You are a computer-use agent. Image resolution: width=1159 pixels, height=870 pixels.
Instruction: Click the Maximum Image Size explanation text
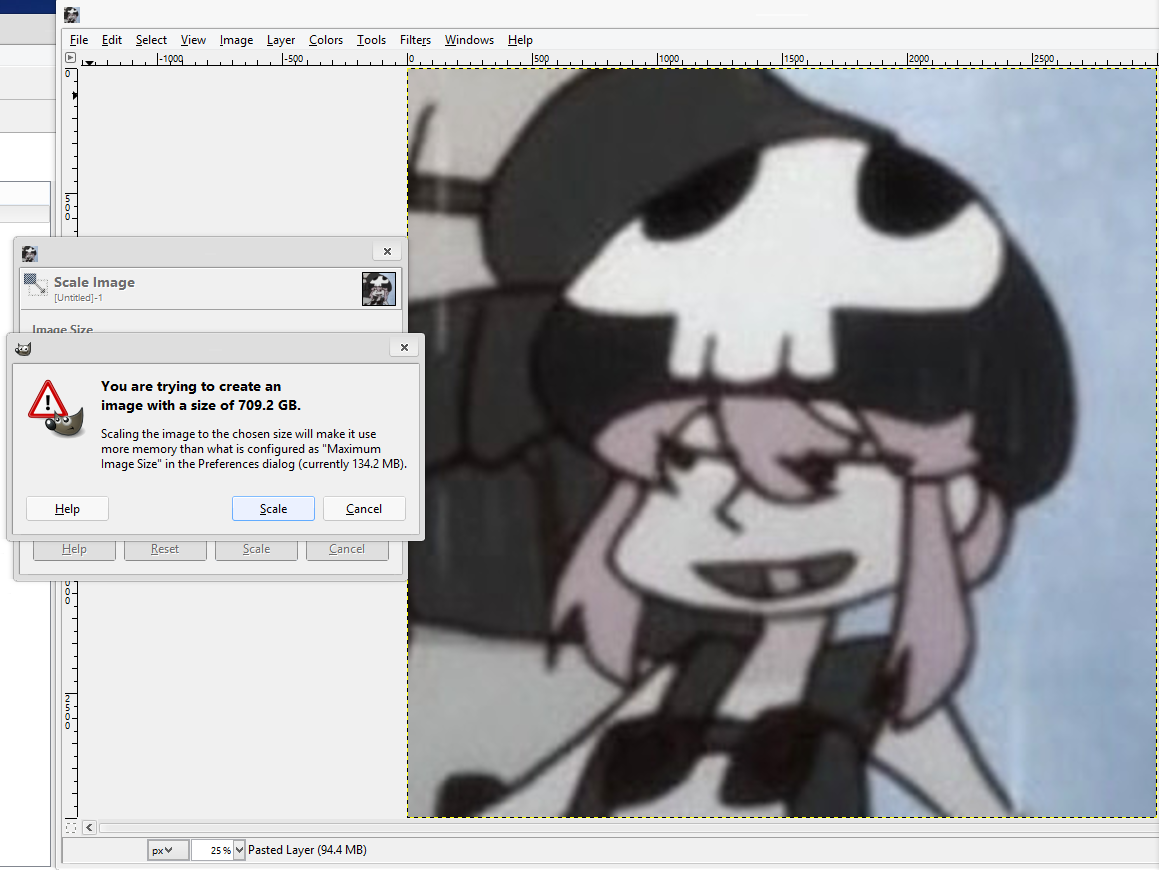click(x=254, y=449)
